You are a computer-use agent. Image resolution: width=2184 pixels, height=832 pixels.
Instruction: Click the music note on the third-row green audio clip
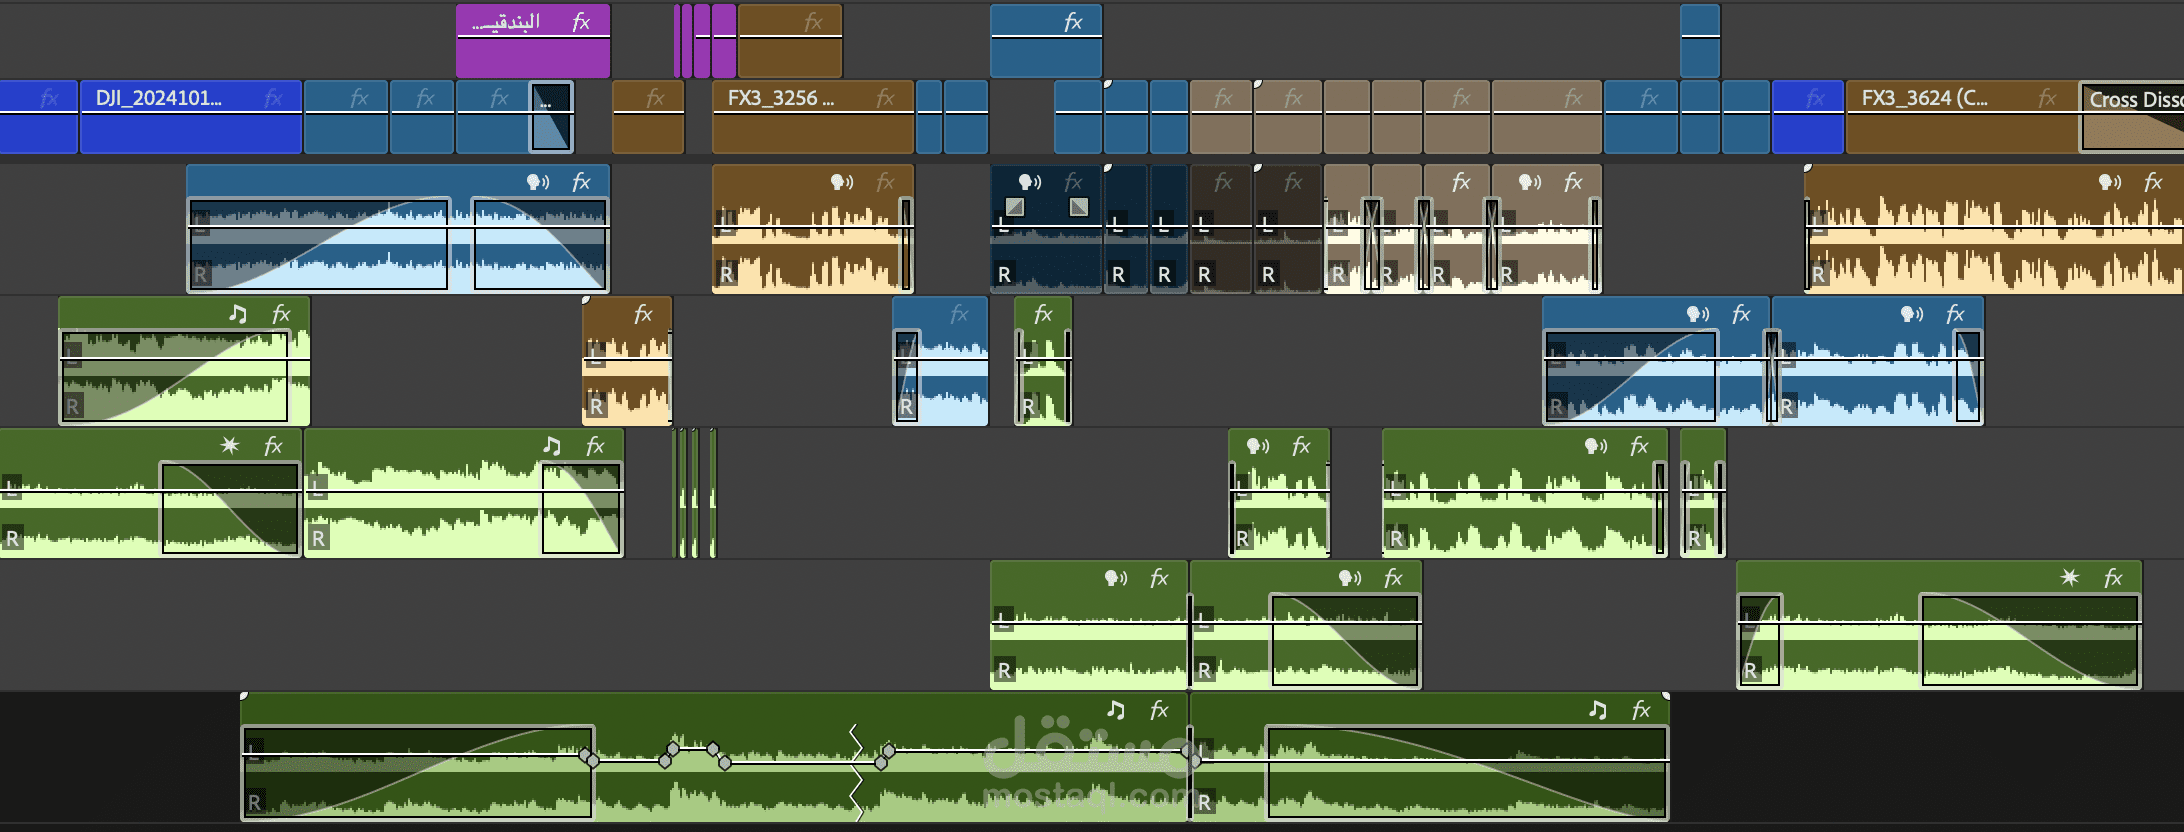[552, 446]
